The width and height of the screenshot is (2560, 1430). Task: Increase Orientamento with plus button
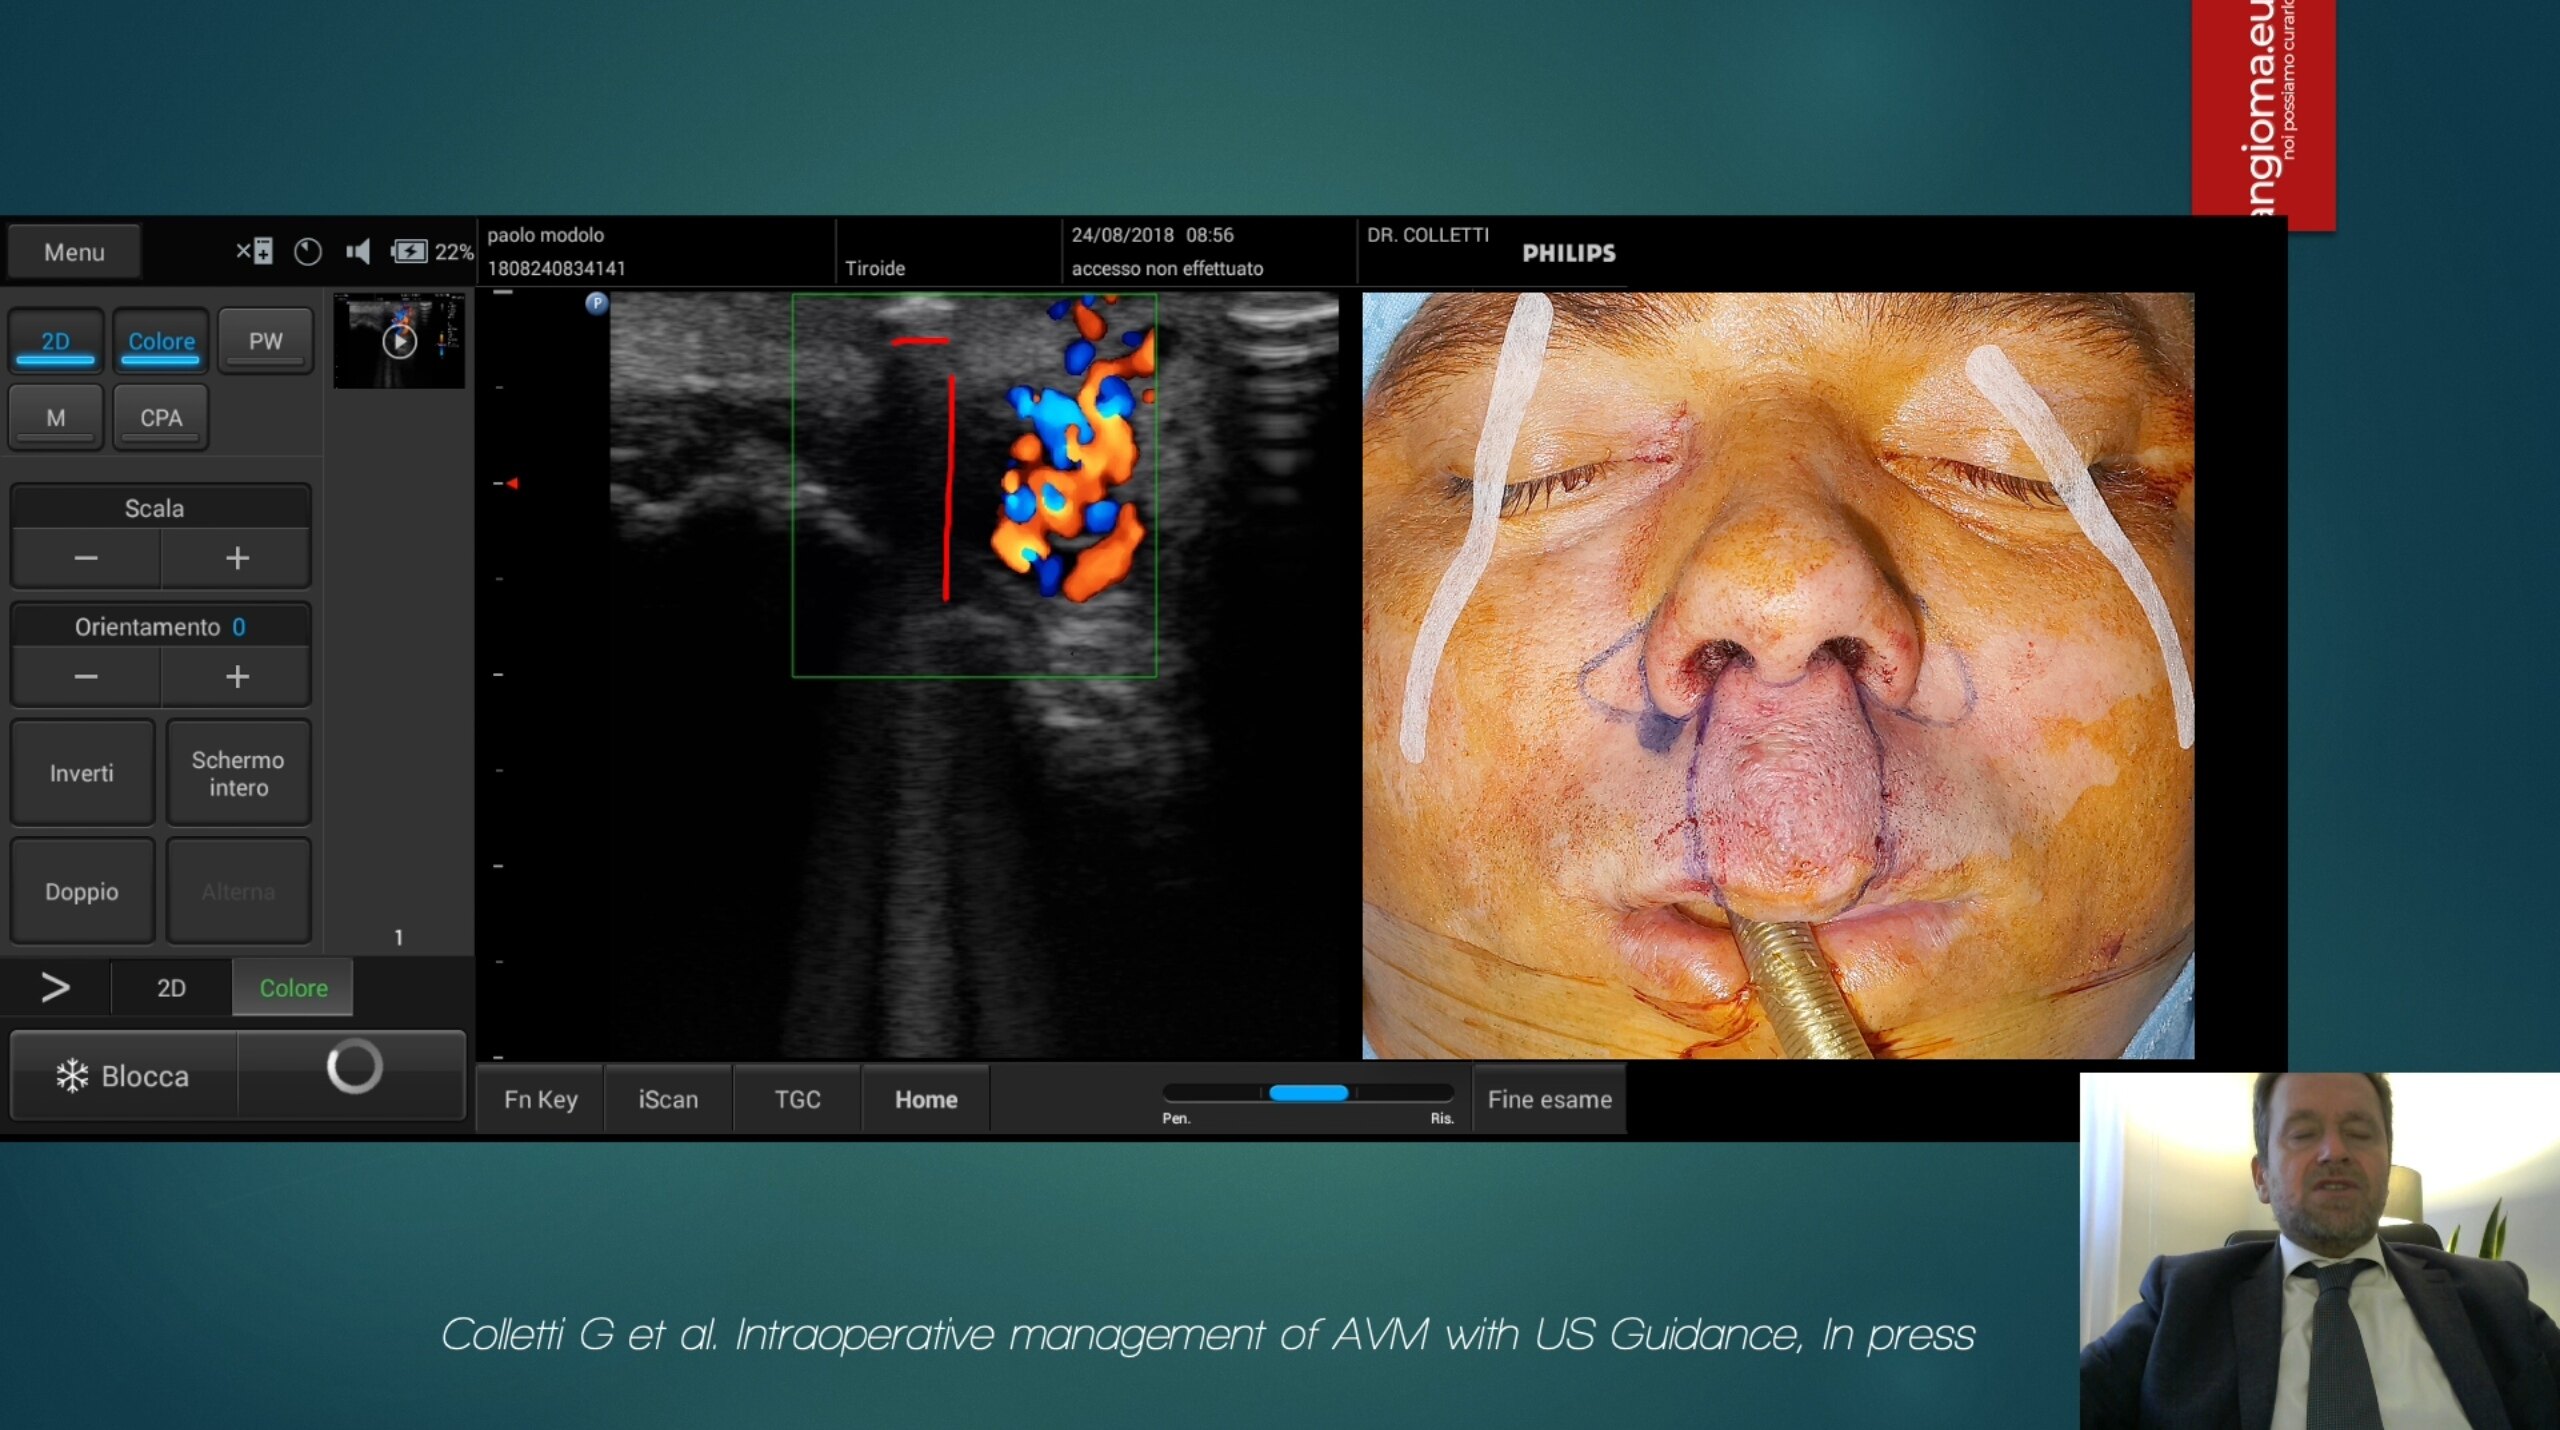237,677
